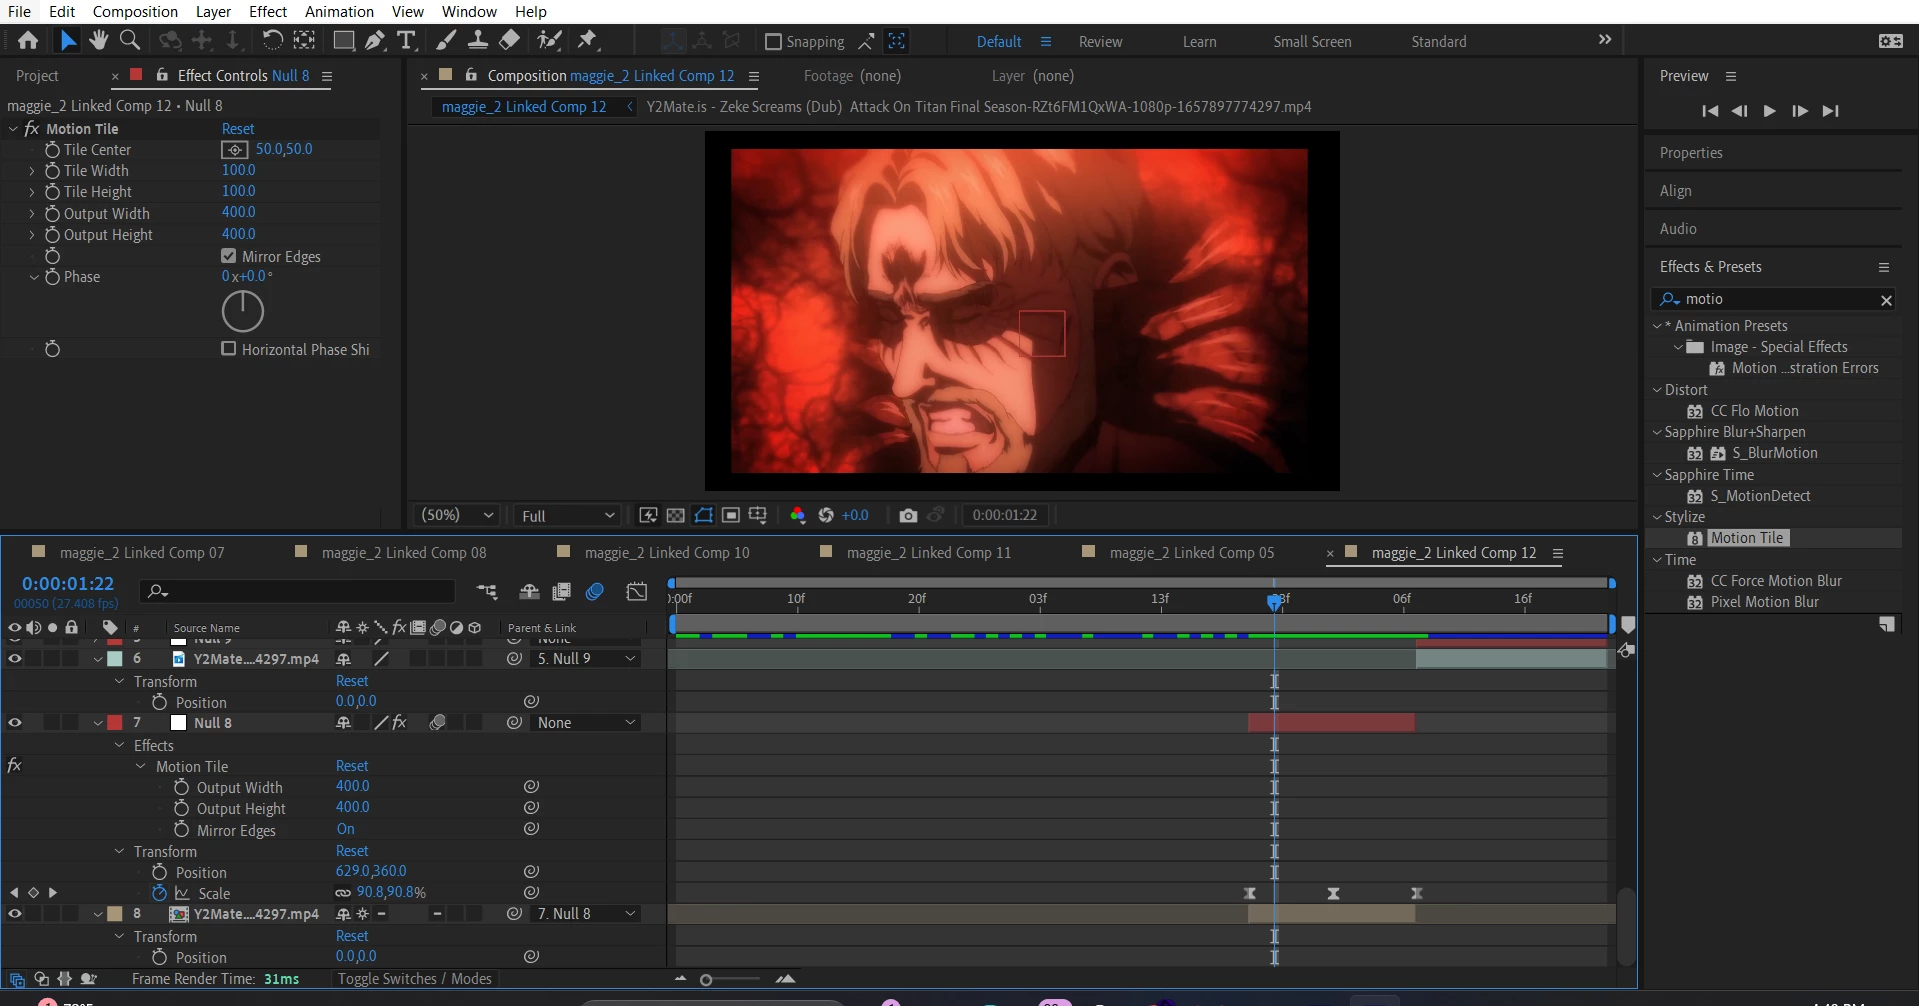Select the Selection tool arrow
Viewport: 1919px width, 1006px height.
coord(67,40)
